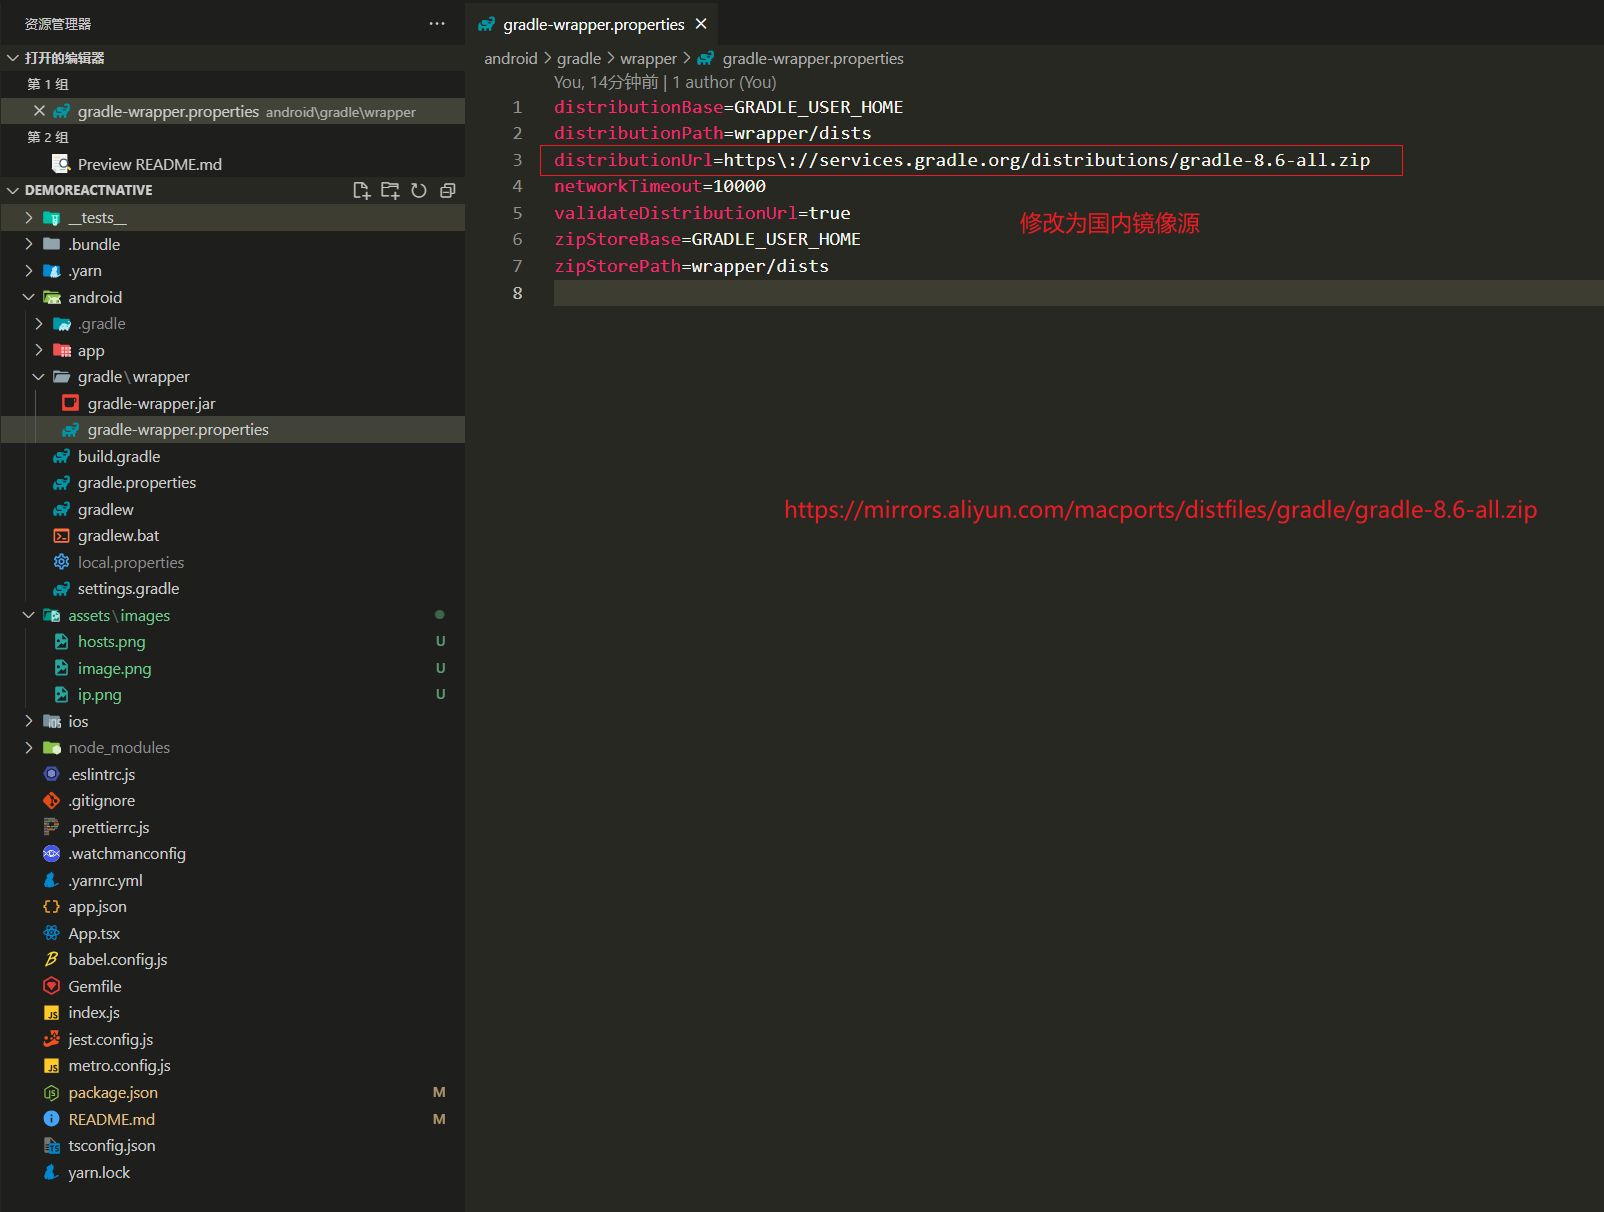Click the .gitignore git icon
This screenshot has height=1212, width=1604.
click(x=52, y=801)
